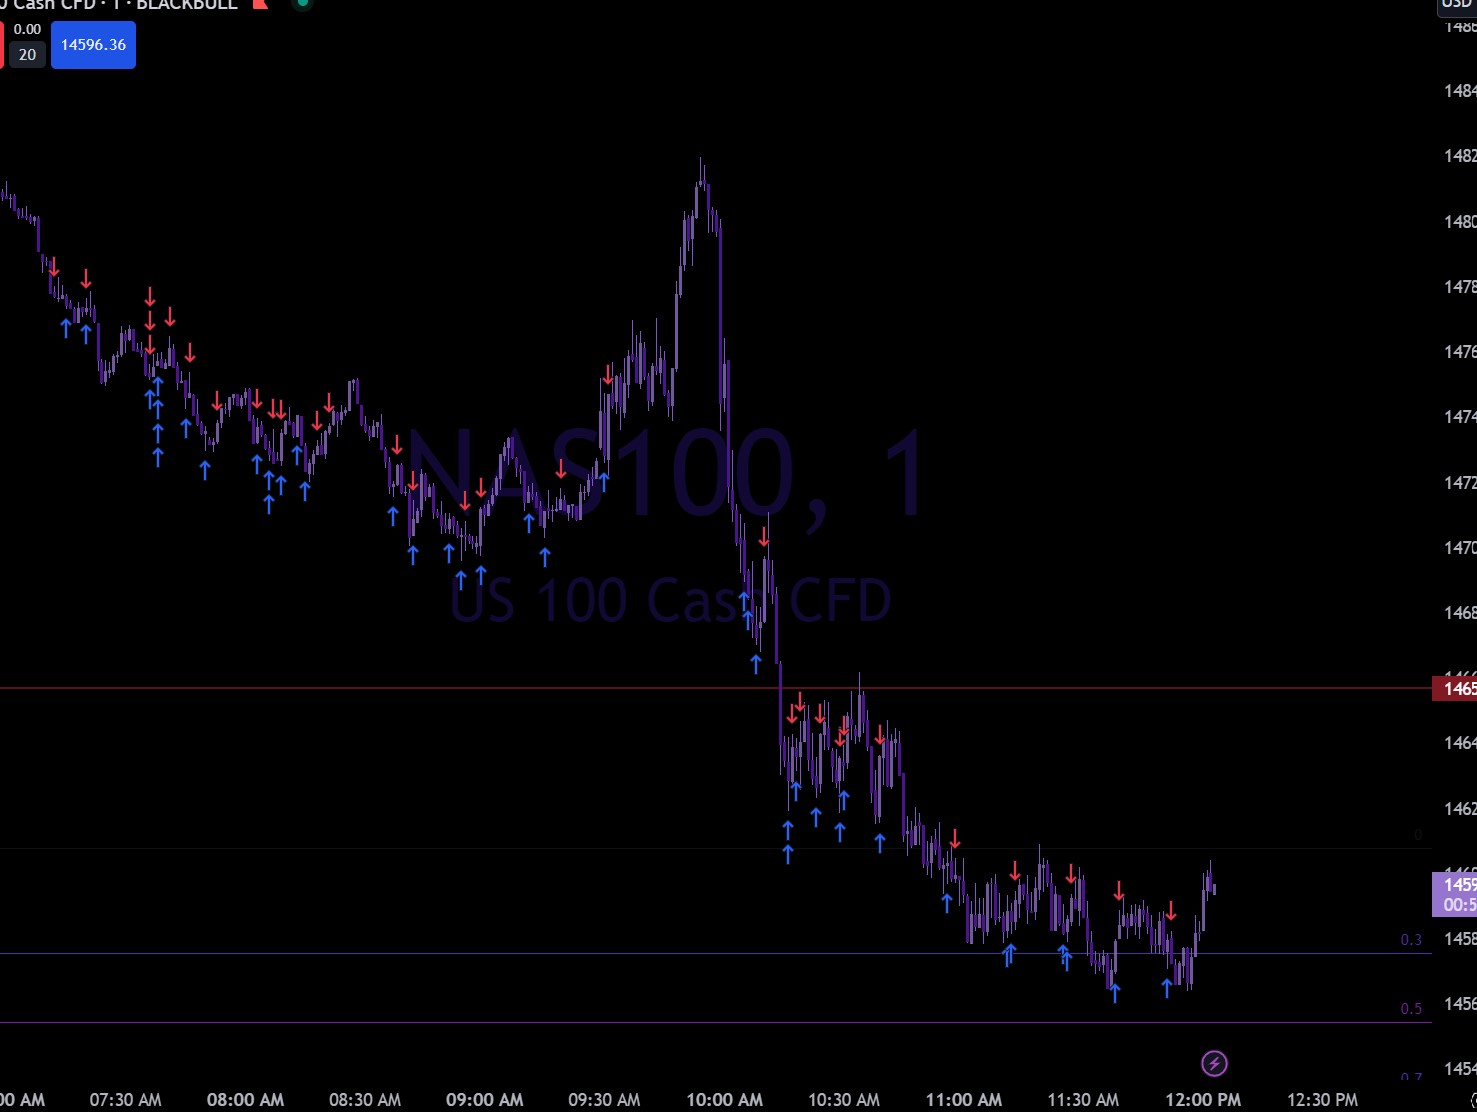Select the order quantity box showing 20
Image resolution: width=1477 pixels, height=1112 pixels.
27,55
